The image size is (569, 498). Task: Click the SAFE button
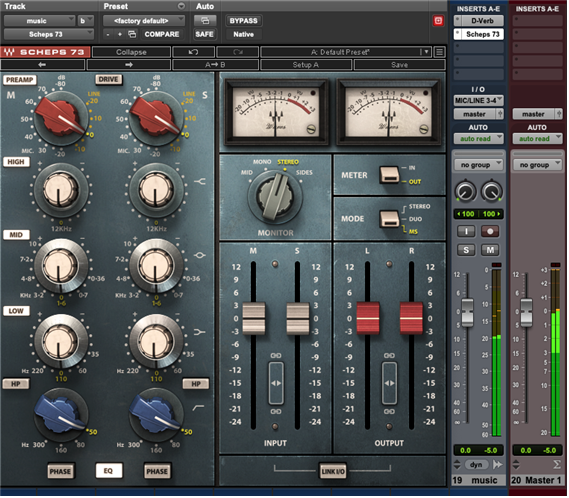pyautogui.click(x=205, y=34)
